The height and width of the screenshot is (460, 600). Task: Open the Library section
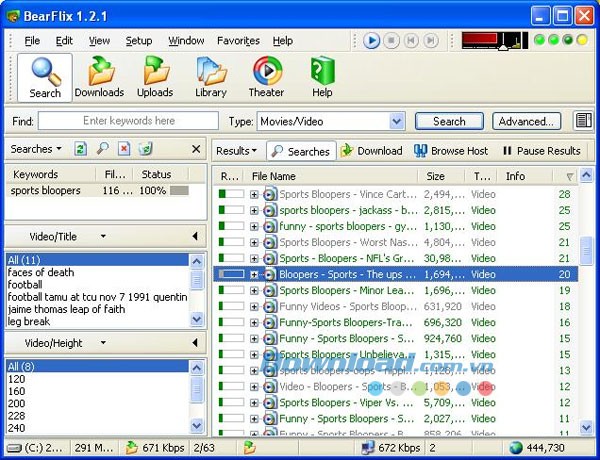(211, 77)
